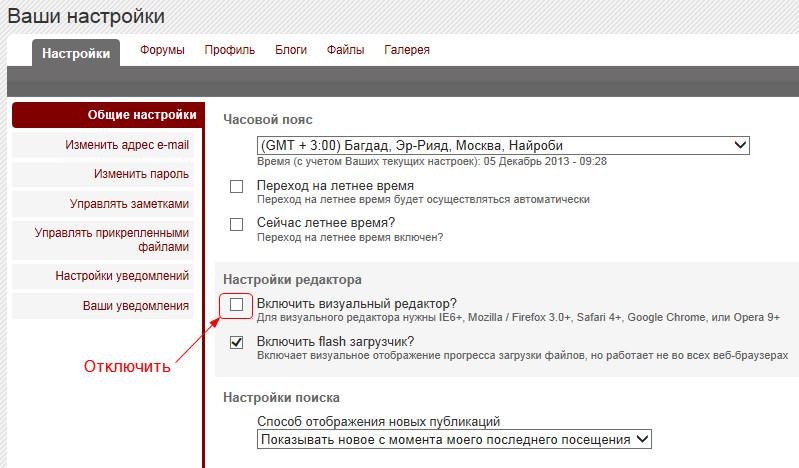Uncheck the Включить flash загрузчик? checkbox
The image size is (799, 468).
pyautogui.click(x=236, y=343)
